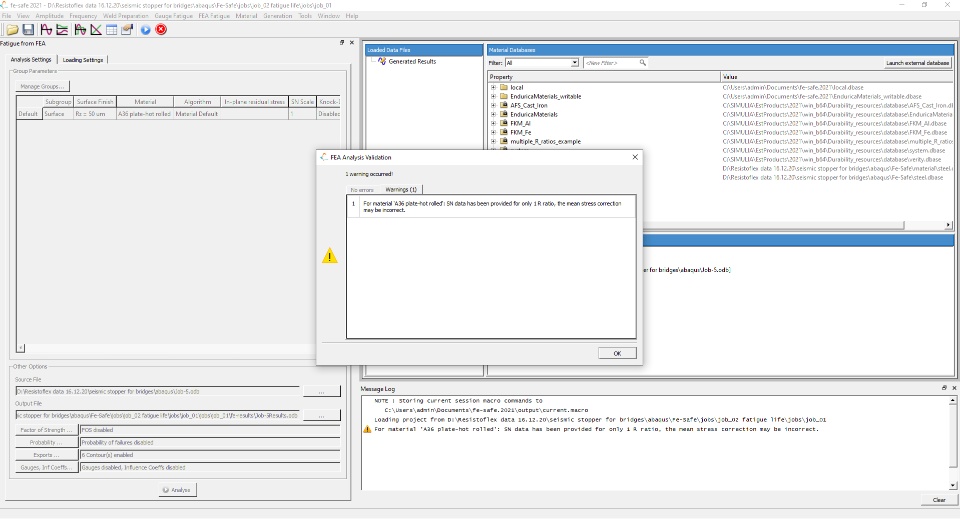Select the locked FKM_Fe database icon

point(504,132)
